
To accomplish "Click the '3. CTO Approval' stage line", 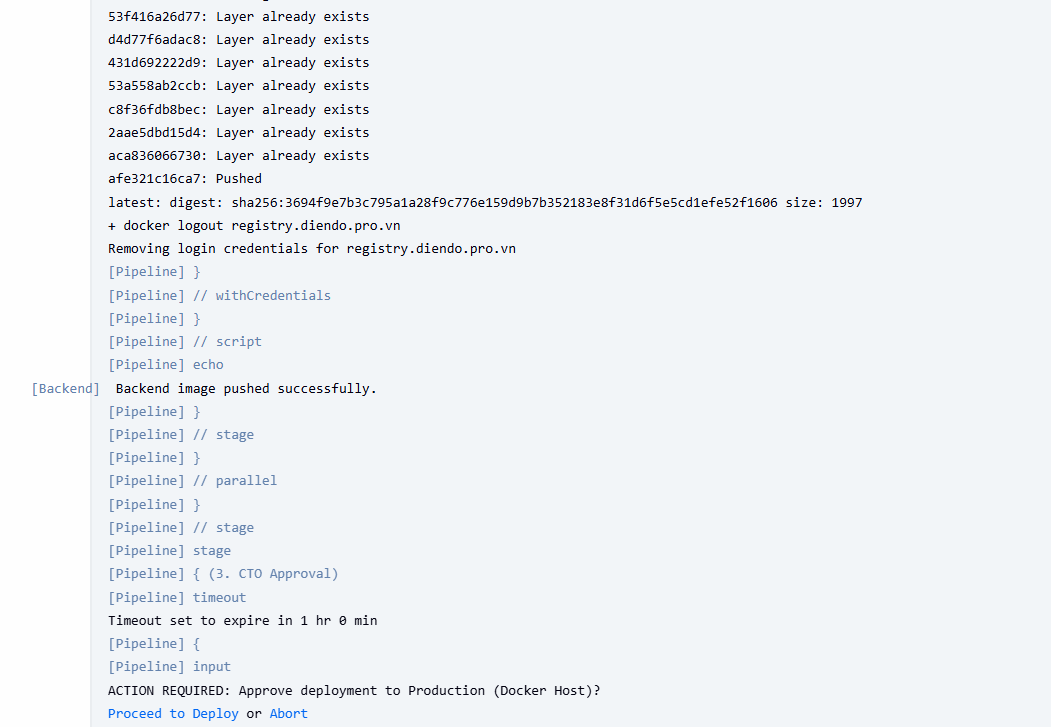I will 223,574.
